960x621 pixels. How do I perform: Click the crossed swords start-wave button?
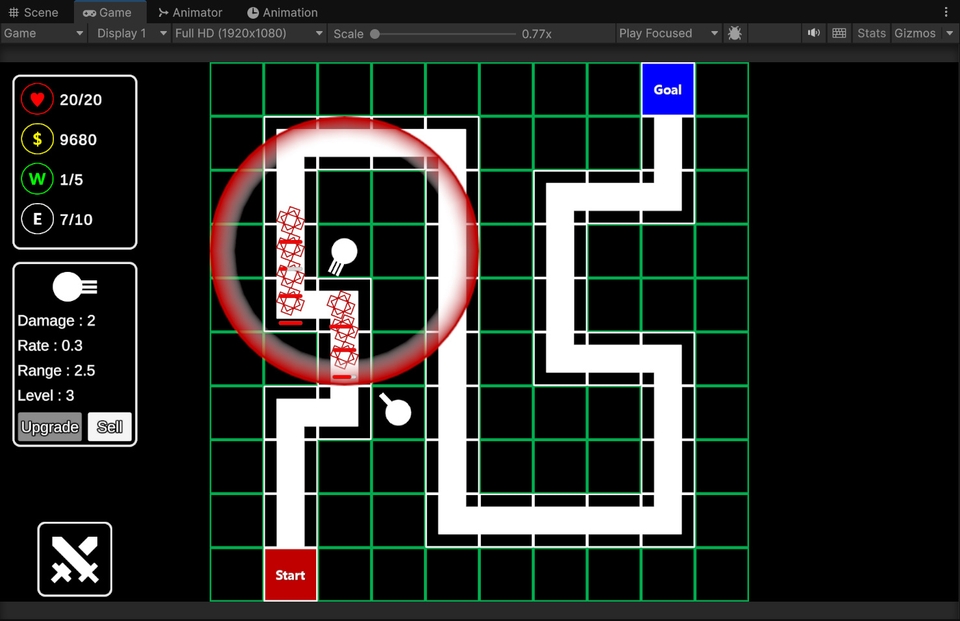point(75,559)
